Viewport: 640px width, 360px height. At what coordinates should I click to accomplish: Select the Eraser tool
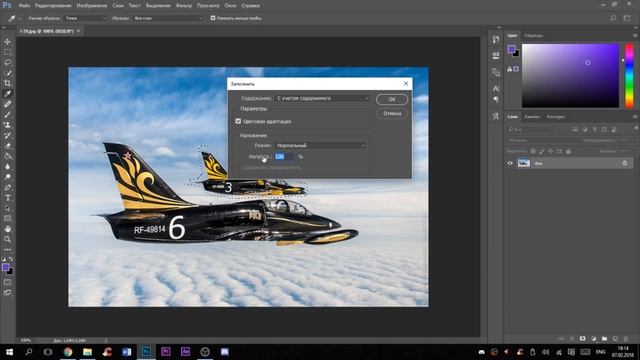pos(7,146)
